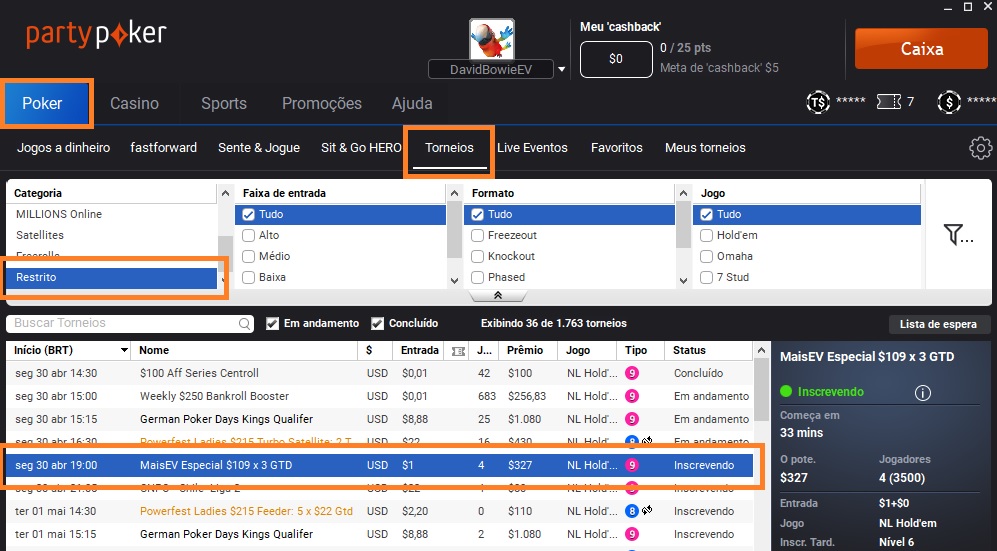Screen dimensions: 997x551
Task: Check the Hold'em game filter
Action: click(x=706, y=236)
